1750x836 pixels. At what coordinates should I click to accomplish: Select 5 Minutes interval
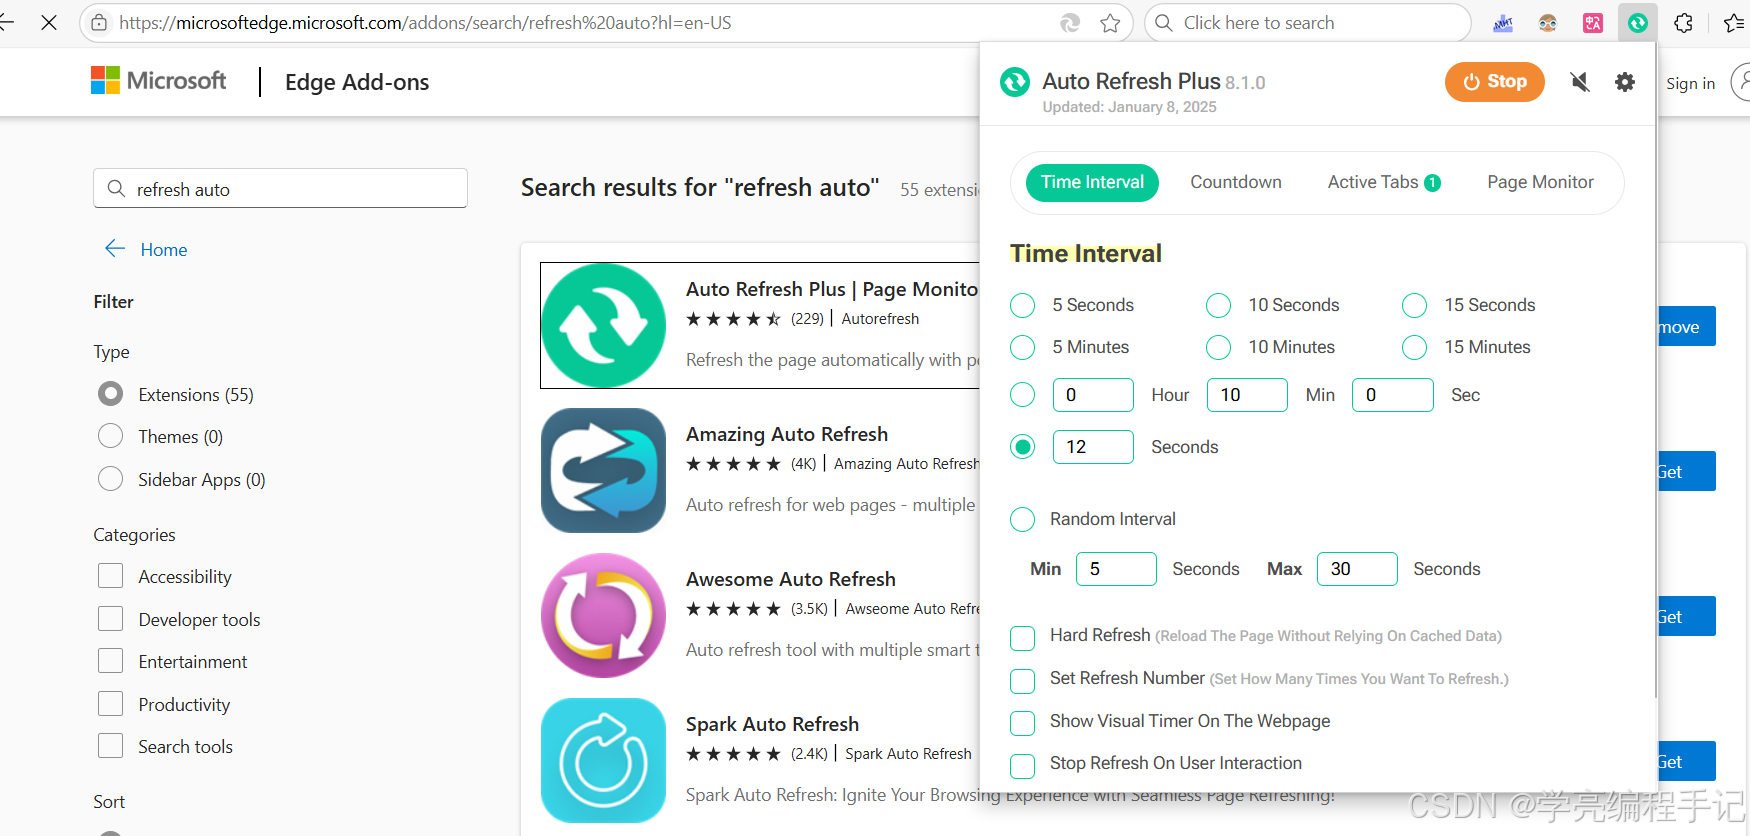[1022, 347]
